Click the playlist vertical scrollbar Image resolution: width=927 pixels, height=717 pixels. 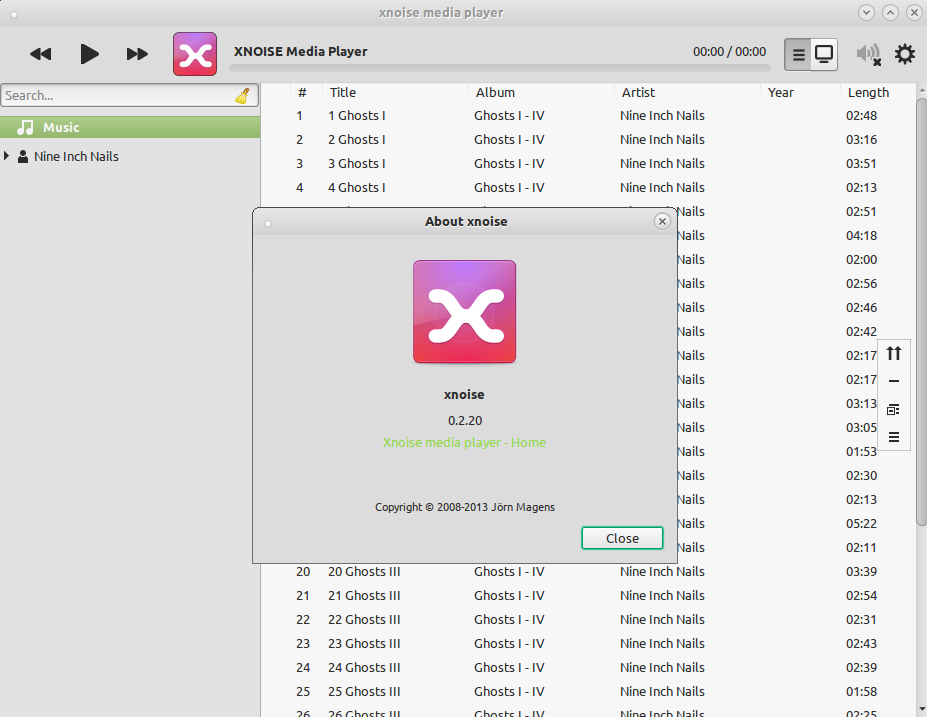click(921, 312)
